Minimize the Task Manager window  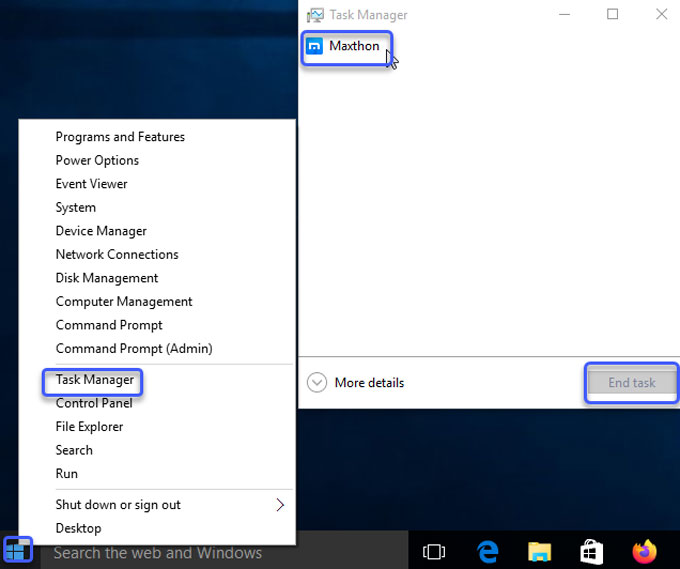click(x=564, y=15)
